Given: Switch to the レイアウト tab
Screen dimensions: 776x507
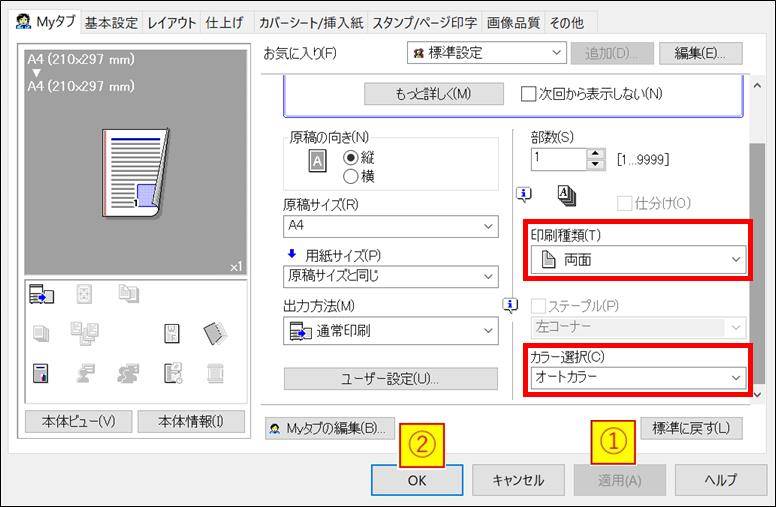Looking at the screenshot, I should (x=171, y=23).
